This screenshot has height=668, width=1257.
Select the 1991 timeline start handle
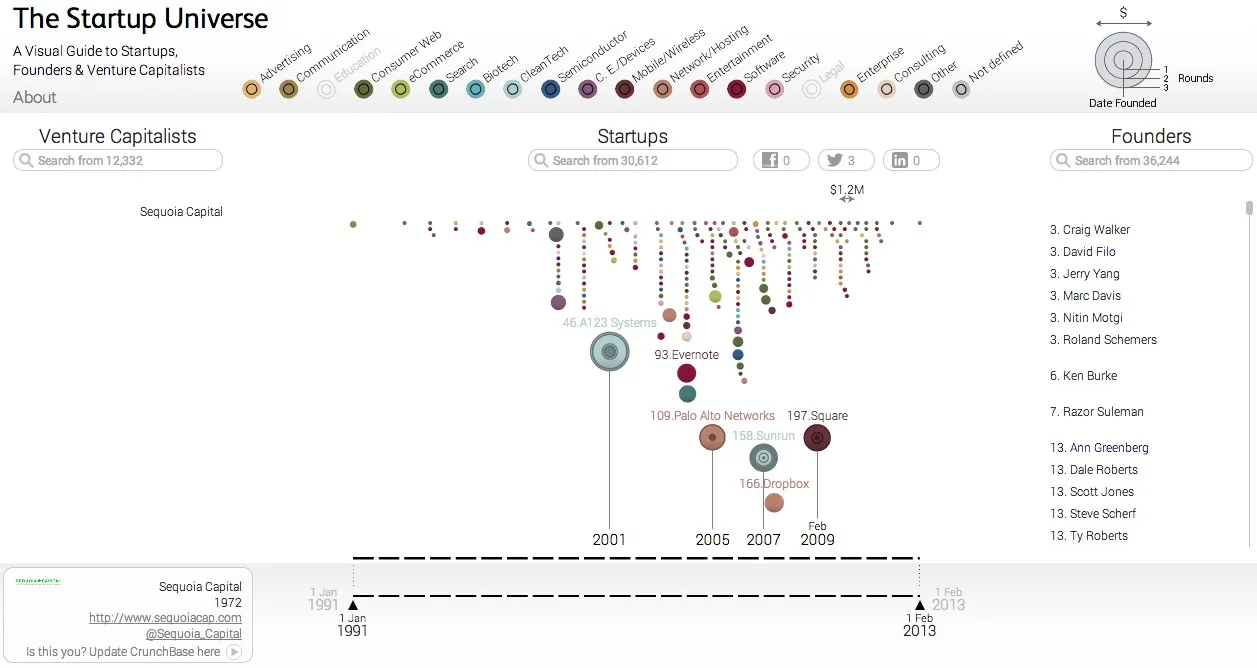pyautogui.click(x=352, y=604)
